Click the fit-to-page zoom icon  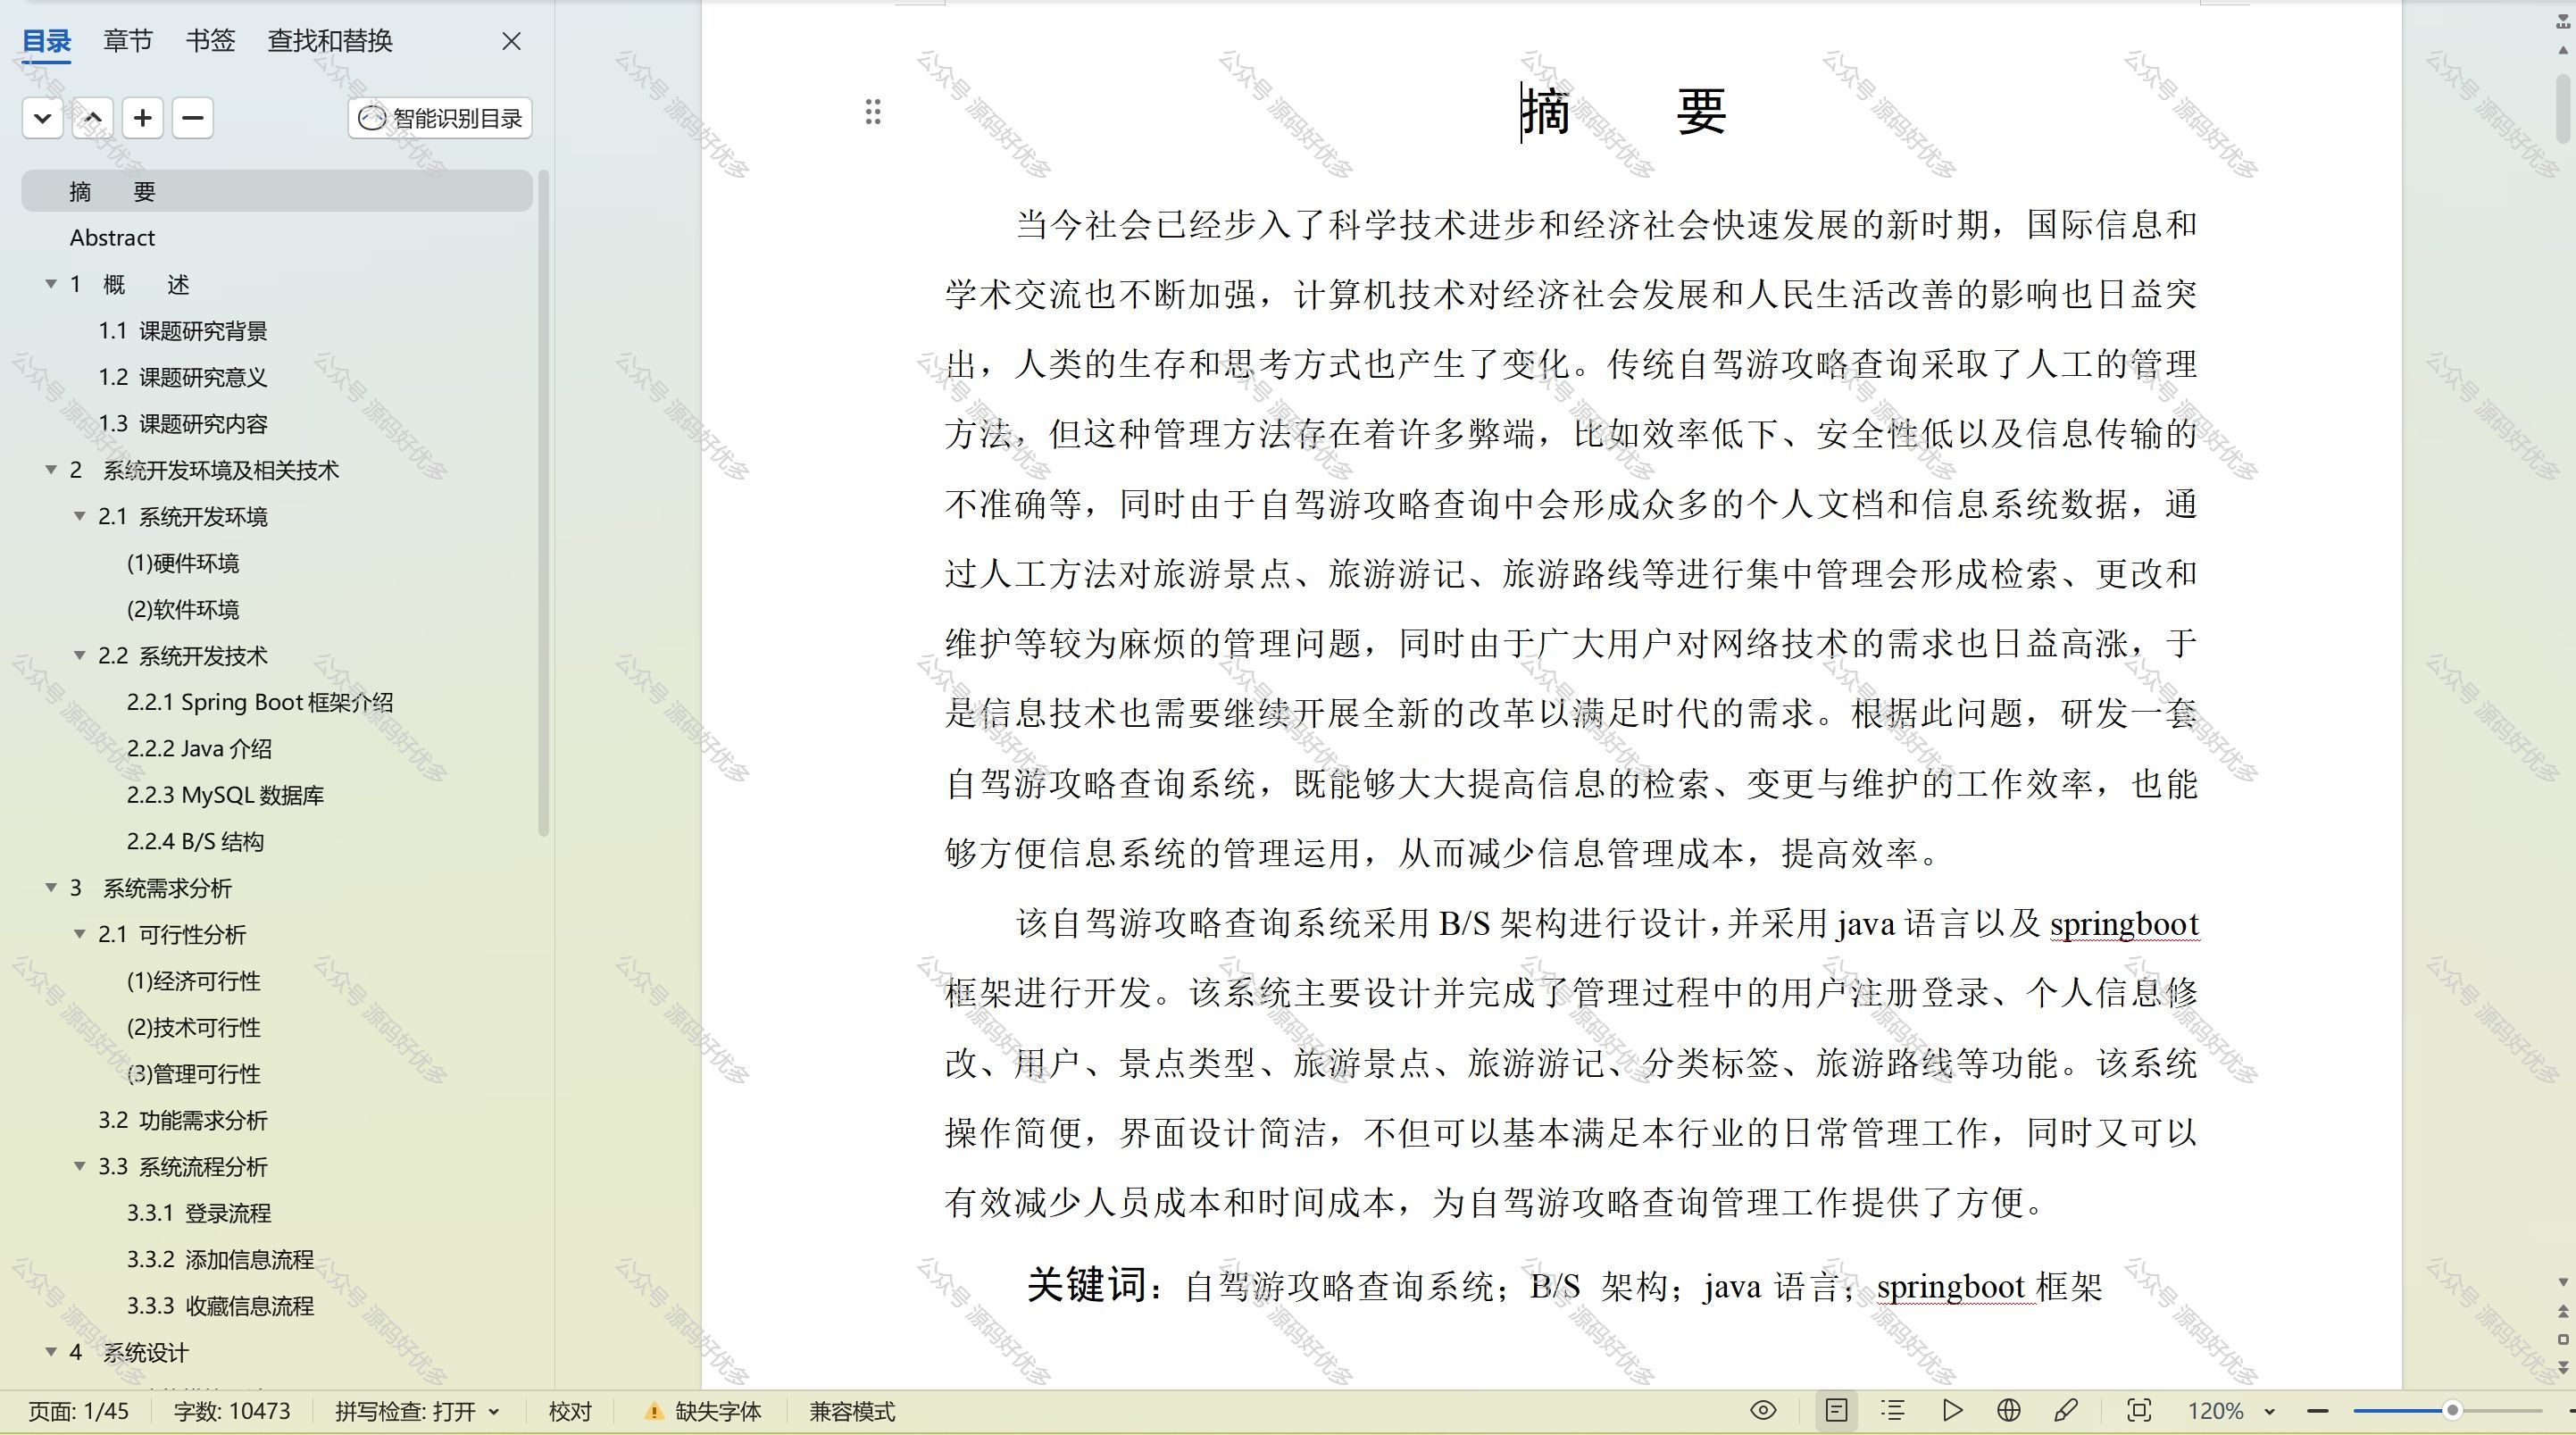pos(2139,1411)
